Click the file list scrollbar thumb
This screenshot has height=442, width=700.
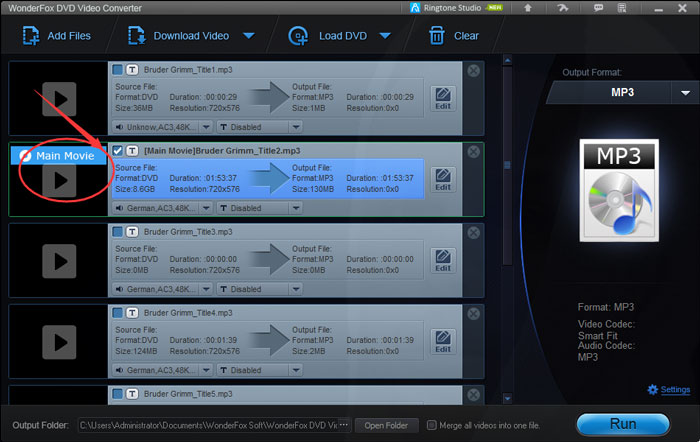507,165
